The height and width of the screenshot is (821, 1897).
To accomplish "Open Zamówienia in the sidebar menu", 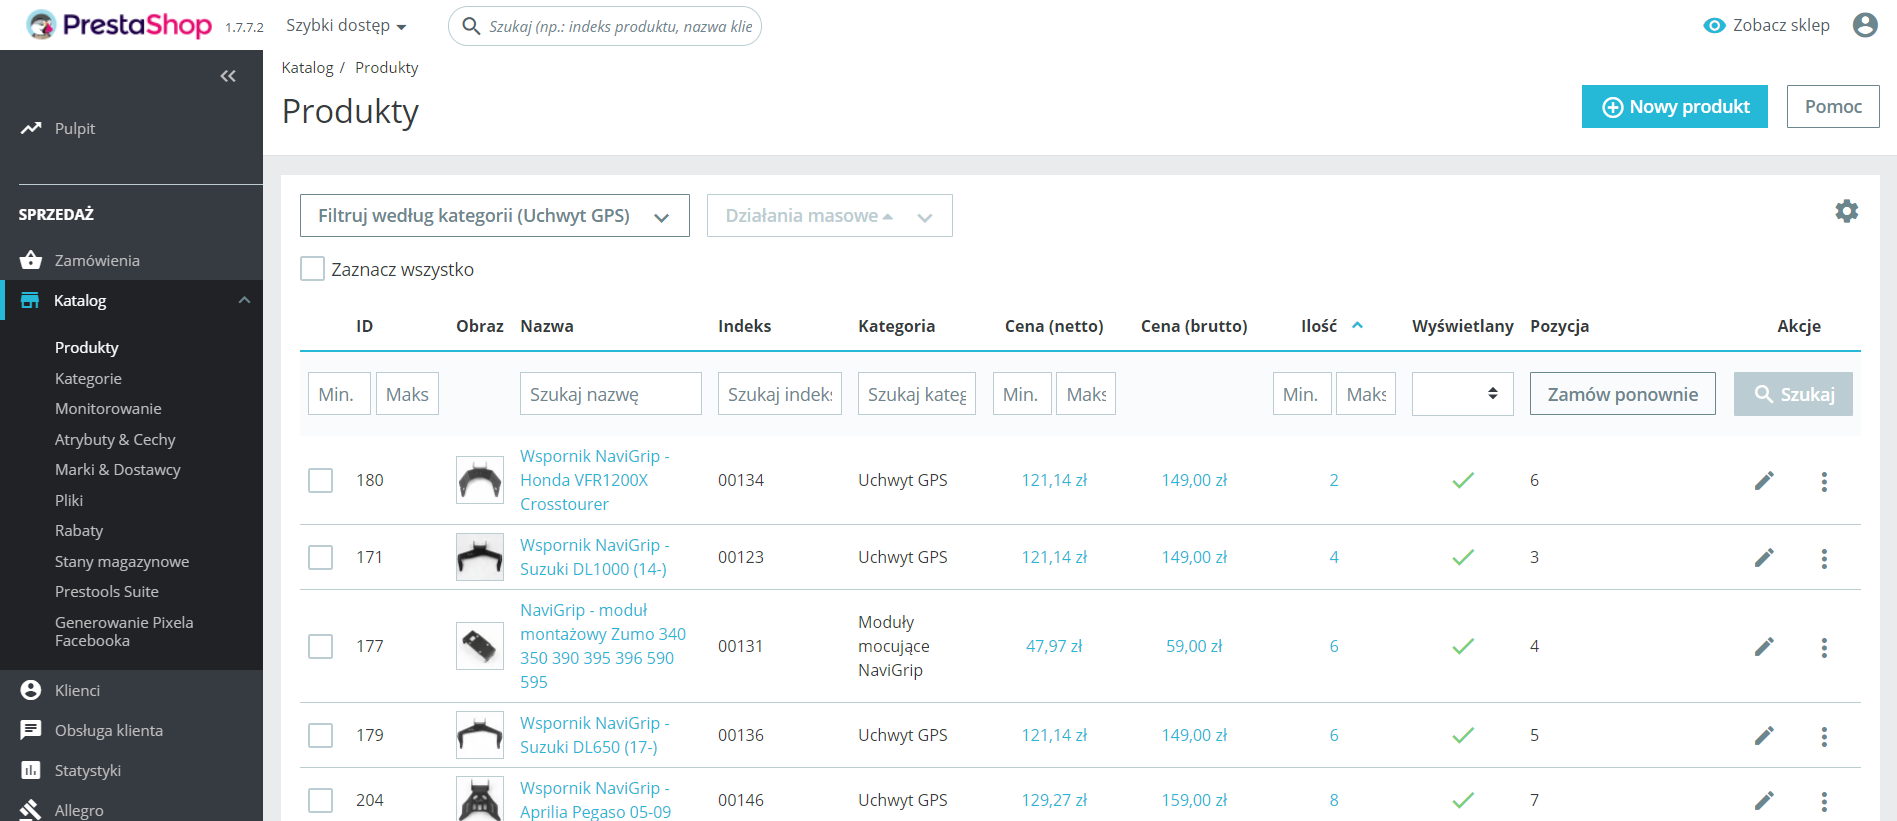I will (97, 260).
